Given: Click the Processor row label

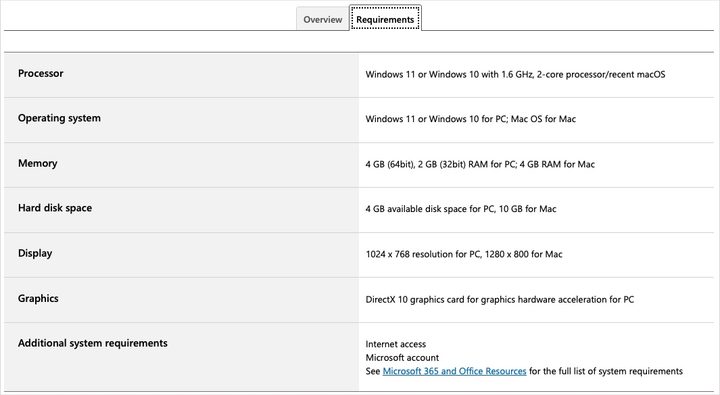Looking at the screenshot, I should point(40,73).
